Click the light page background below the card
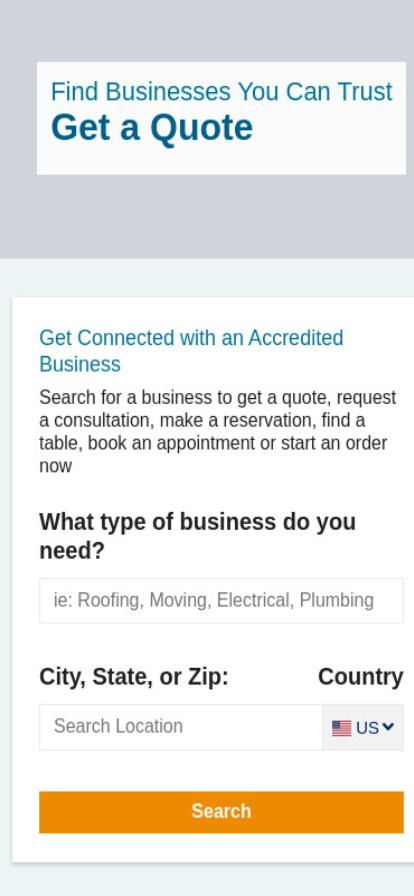Screen dimensions: 414x896 (x=207, y=880)
